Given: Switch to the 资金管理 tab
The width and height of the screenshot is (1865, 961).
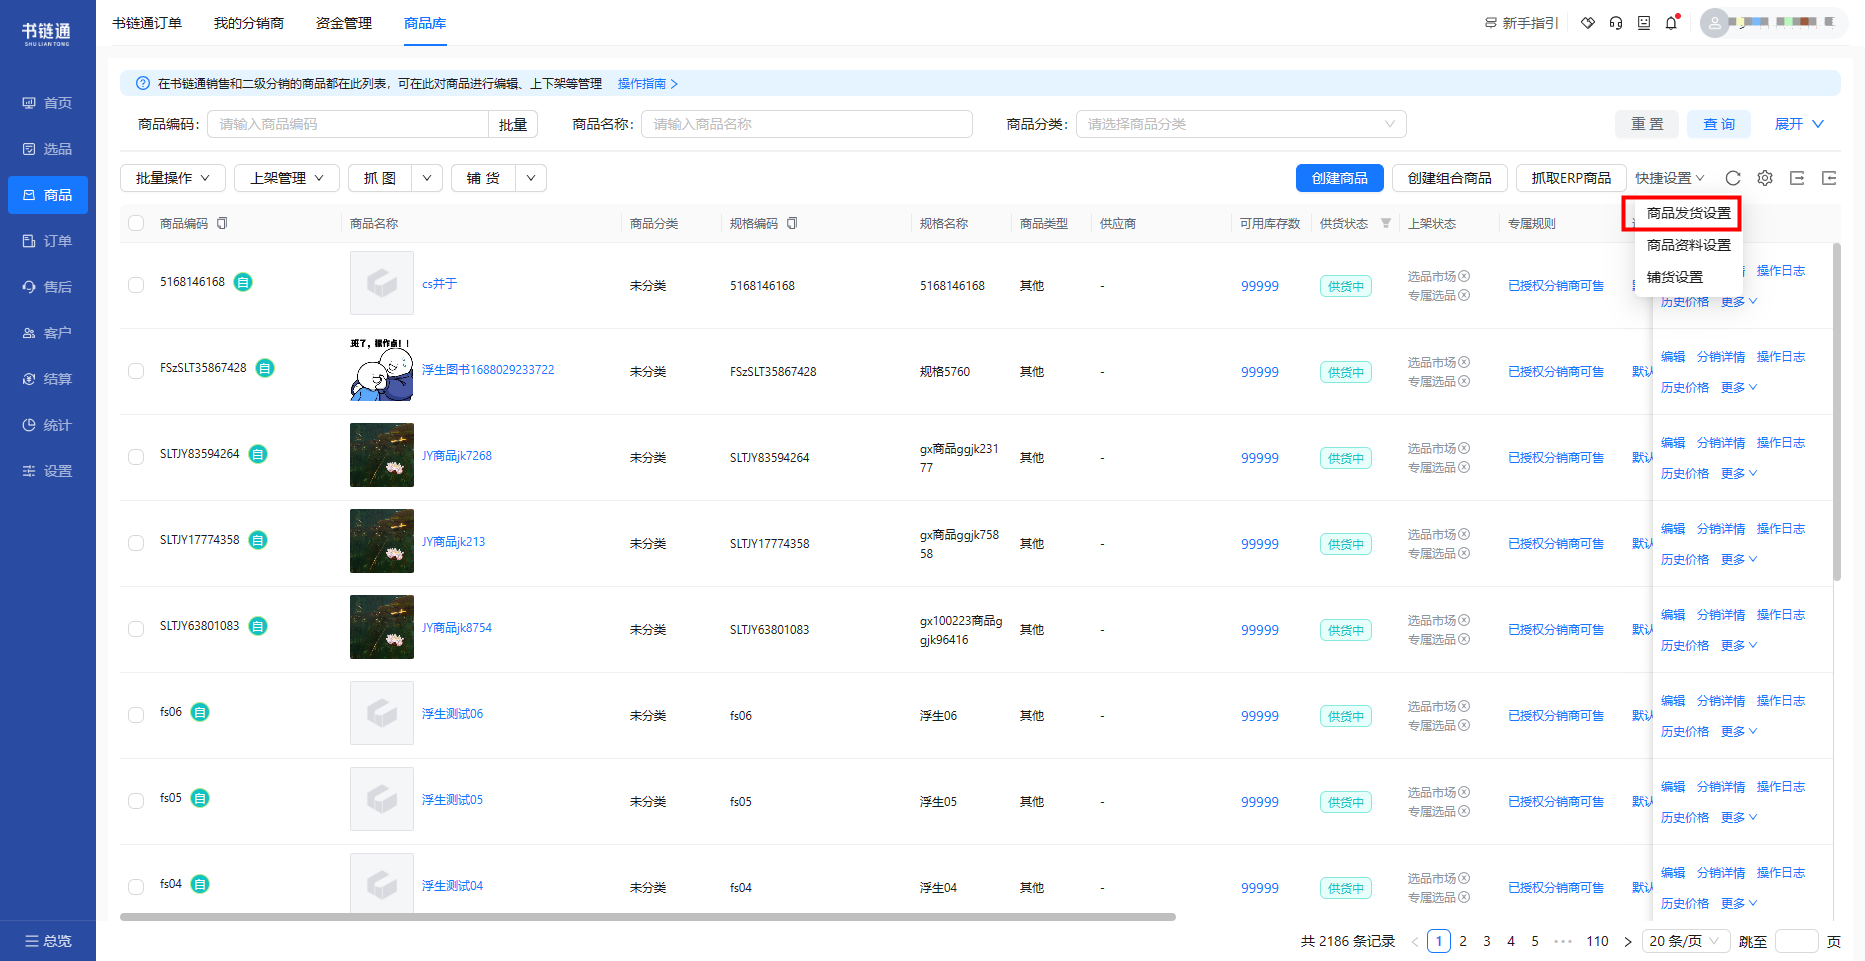Looking at the screenshot, I should tap(344, 23).
